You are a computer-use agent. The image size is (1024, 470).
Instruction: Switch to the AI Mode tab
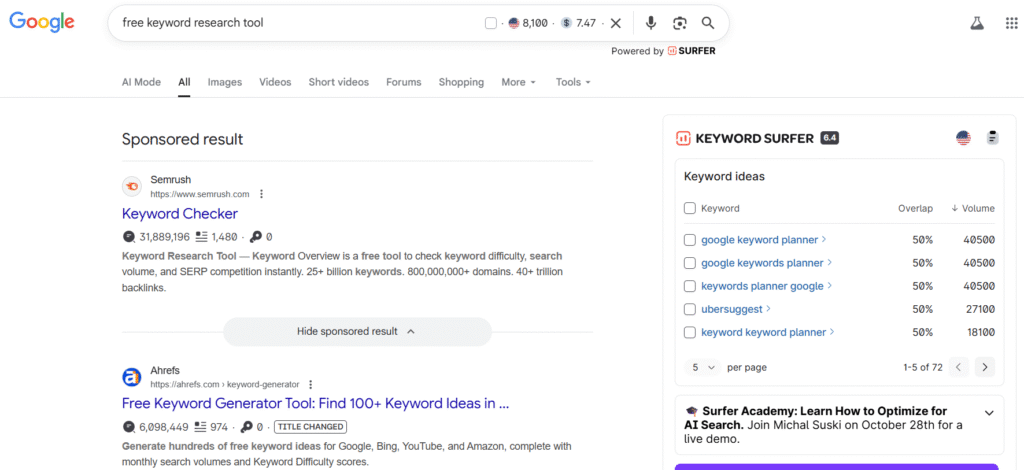click(141, 82)
